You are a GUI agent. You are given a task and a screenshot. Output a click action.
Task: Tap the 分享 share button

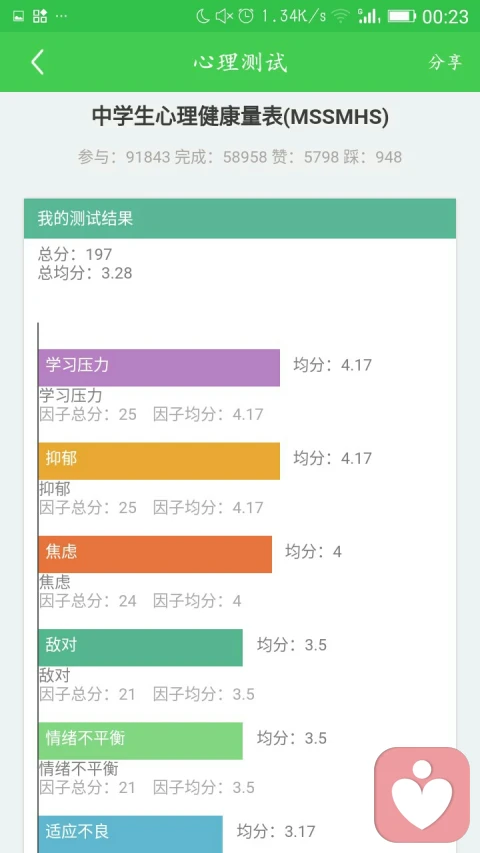tap(445, 62)
